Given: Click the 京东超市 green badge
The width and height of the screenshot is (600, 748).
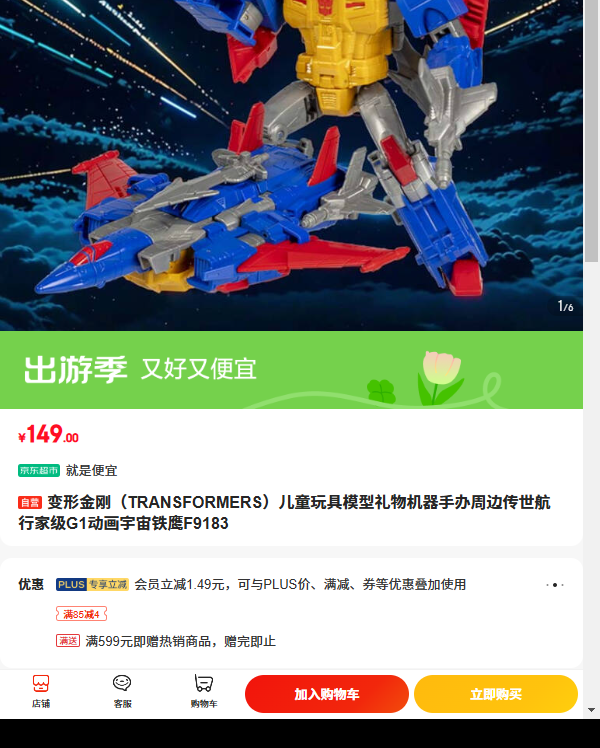Looking at the screenshot, I should point(39,470).
